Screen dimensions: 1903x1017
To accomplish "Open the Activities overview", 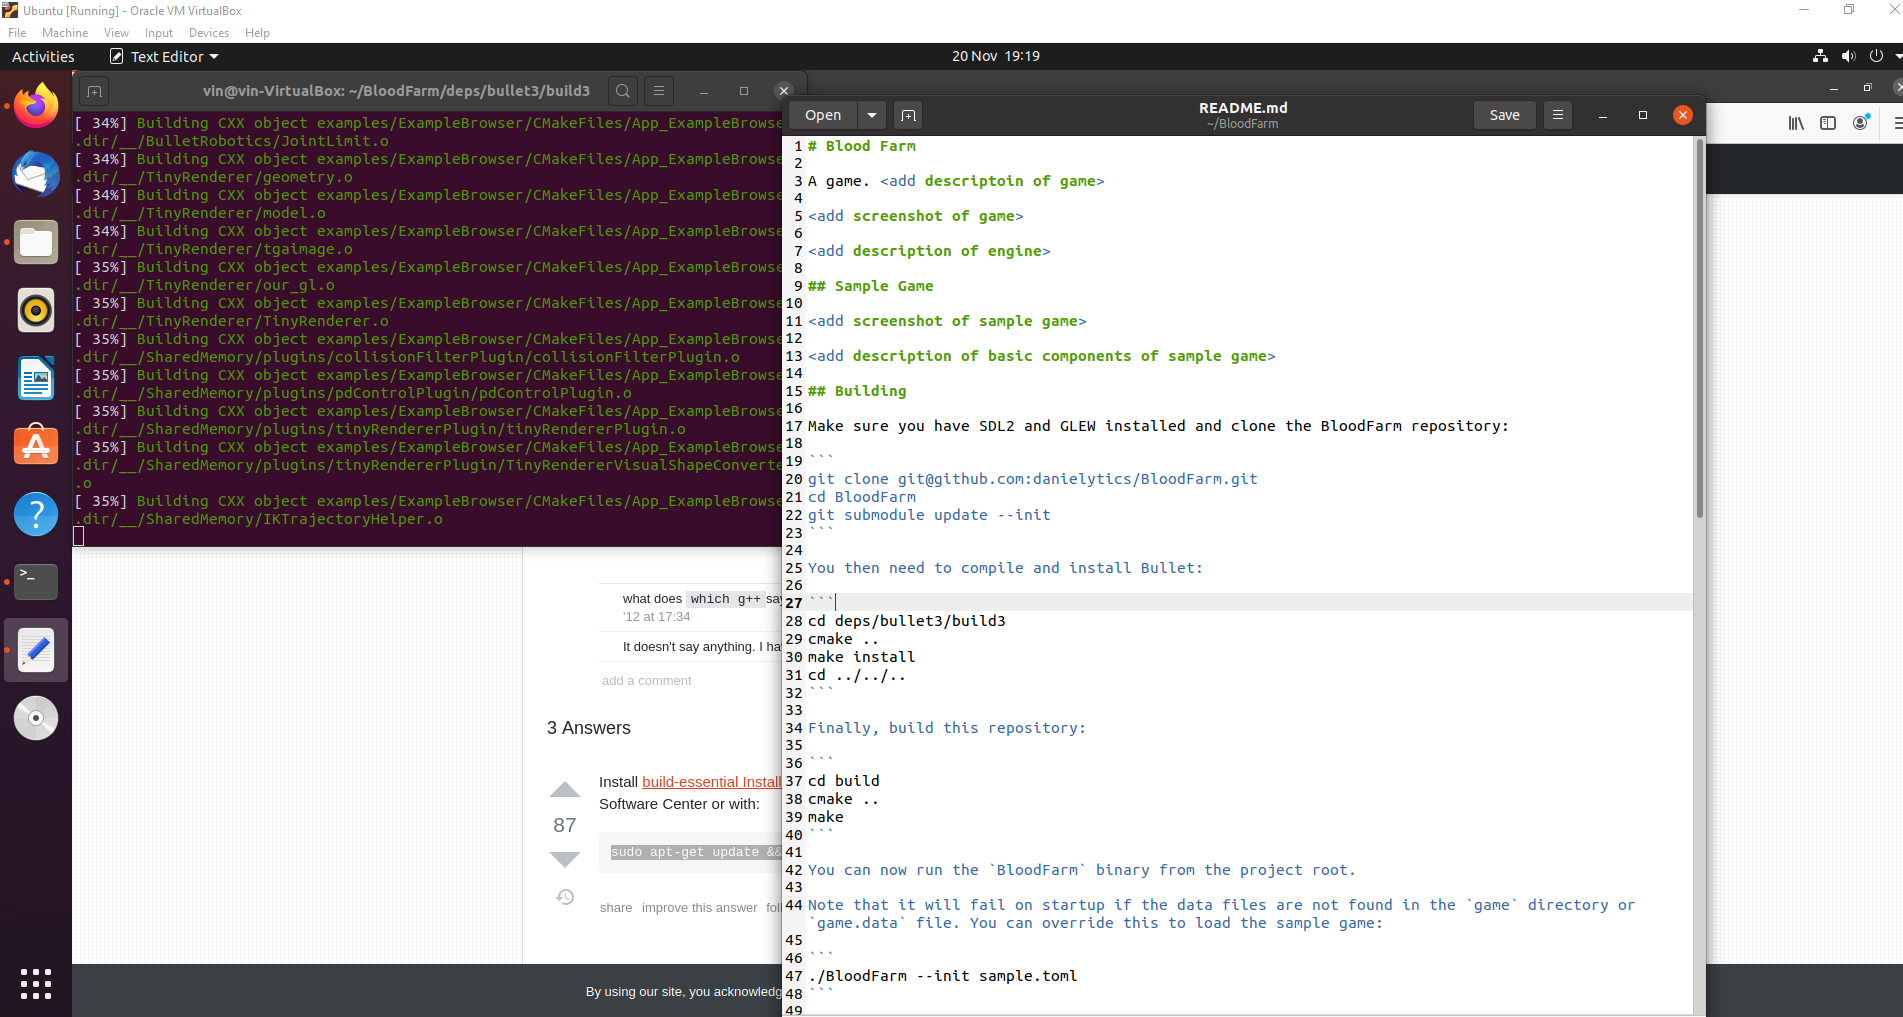I will (43, 57).
